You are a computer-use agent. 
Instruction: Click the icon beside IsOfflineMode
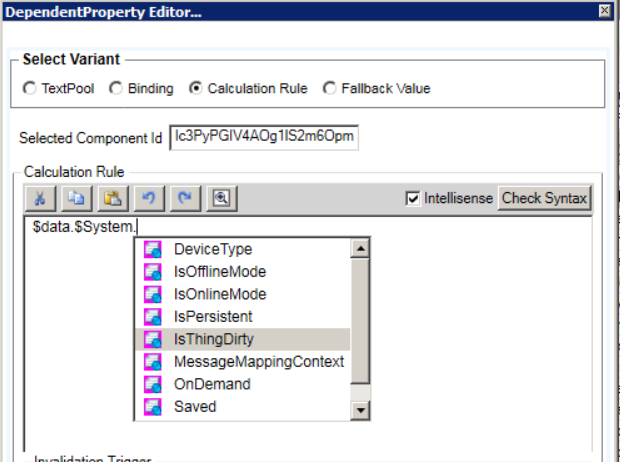coord(153,272)
